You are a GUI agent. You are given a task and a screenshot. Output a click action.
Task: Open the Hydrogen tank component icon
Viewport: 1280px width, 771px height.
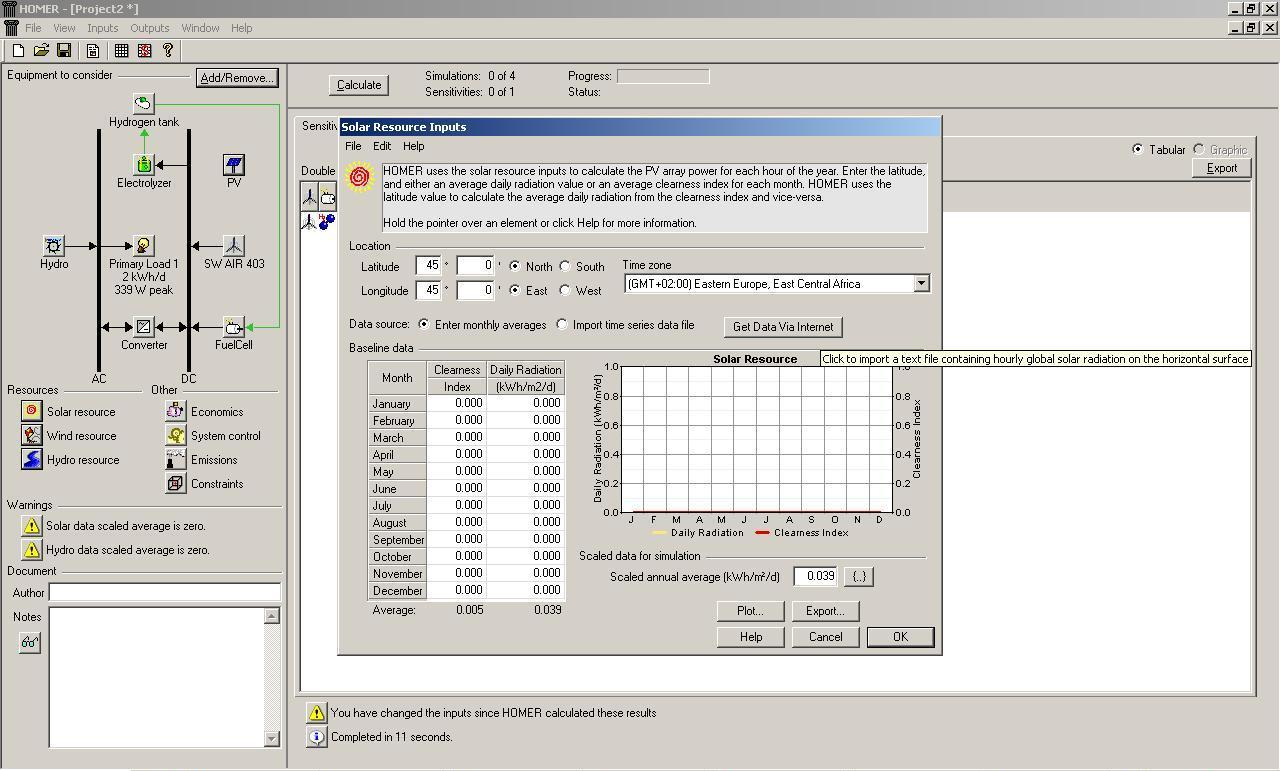point(144,103)
